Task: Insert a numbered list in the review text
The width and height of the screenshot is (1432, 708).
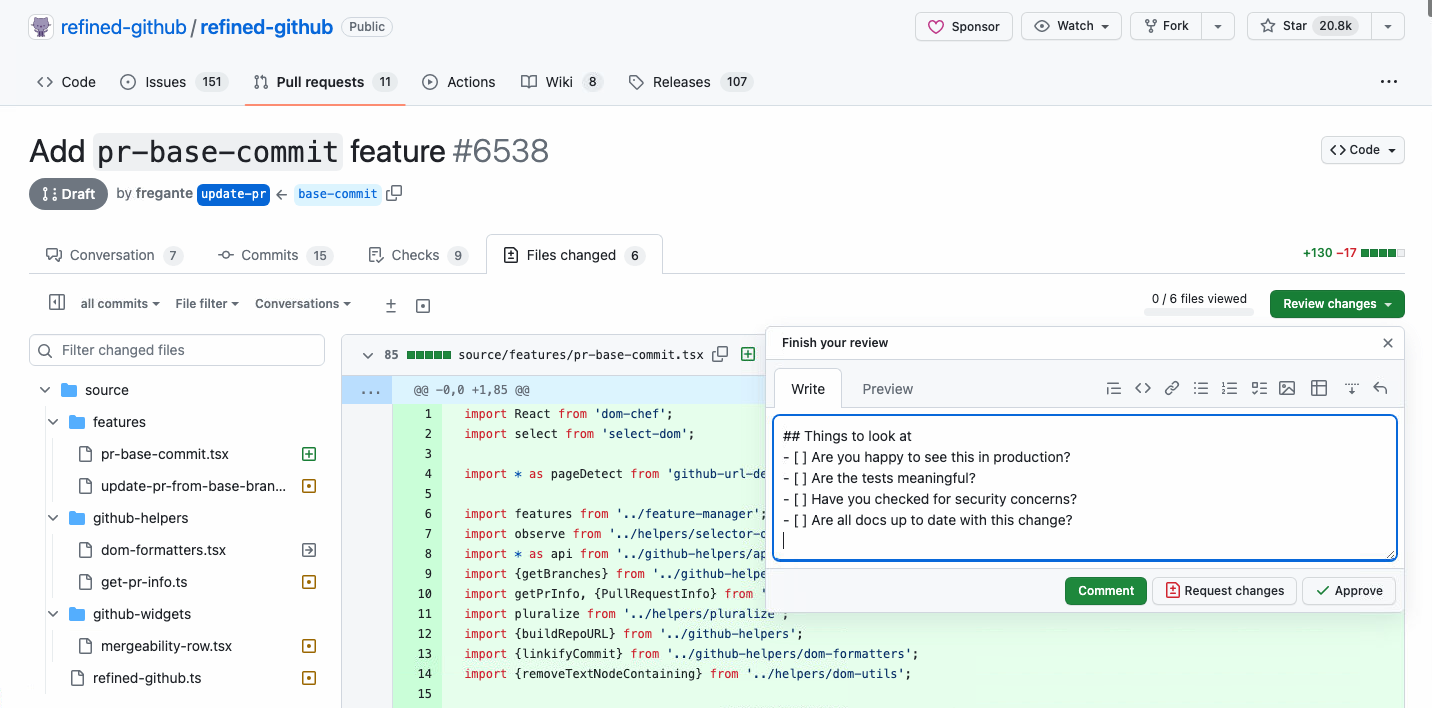Action: tap(1229, 388)
